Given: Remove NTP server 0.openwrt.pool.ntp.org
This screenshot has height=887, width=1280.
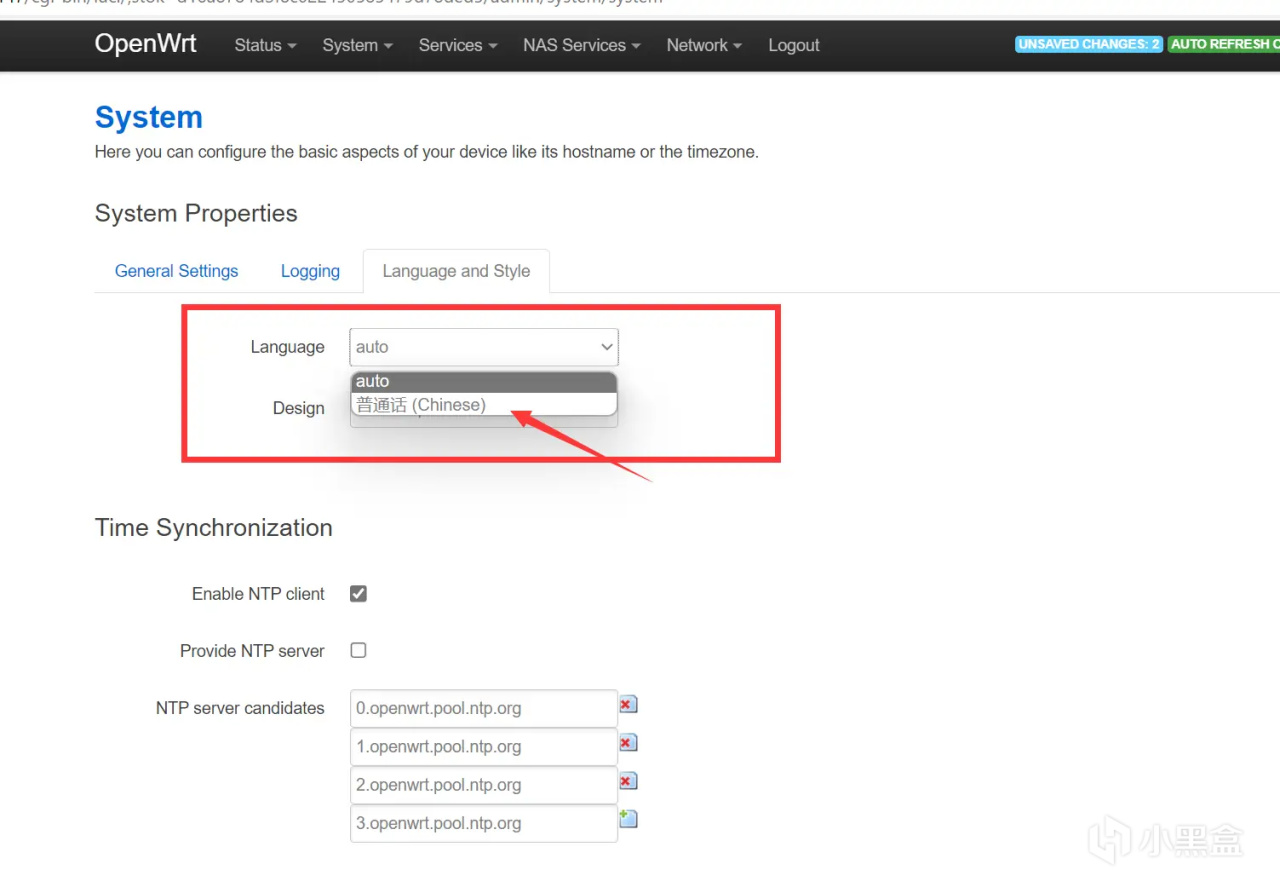Looking at the screenshot, I should pyautogui.click(x=628, y=705).
